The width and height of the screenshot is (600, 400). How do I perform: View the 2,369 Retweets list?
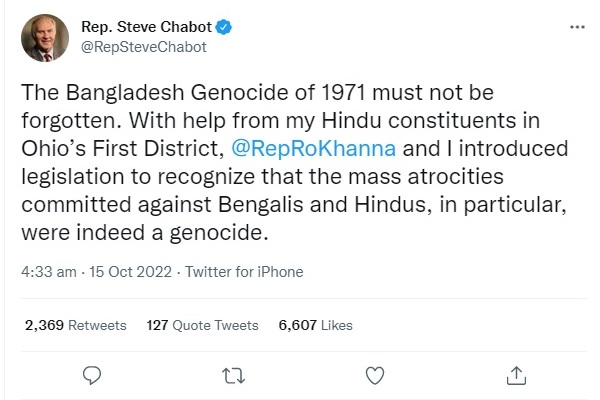coord(76,325)
